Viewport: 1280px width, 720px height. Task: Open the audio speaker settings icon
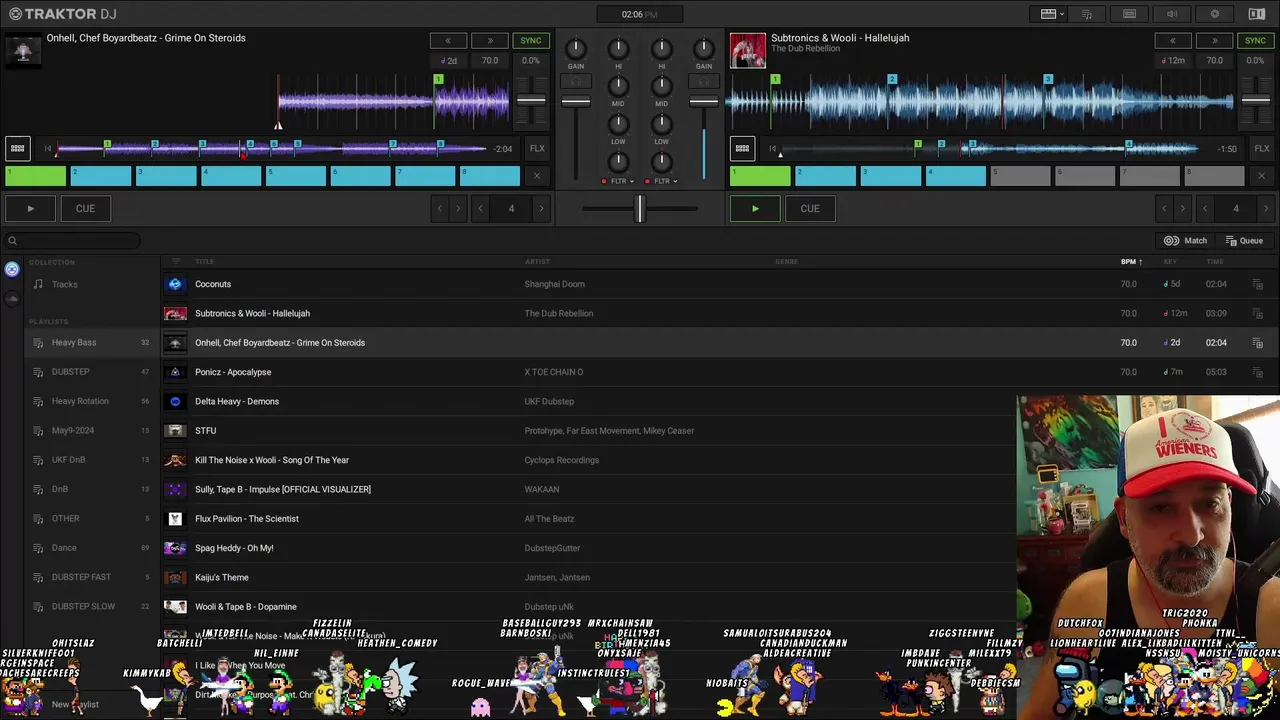pos(1172,14)
